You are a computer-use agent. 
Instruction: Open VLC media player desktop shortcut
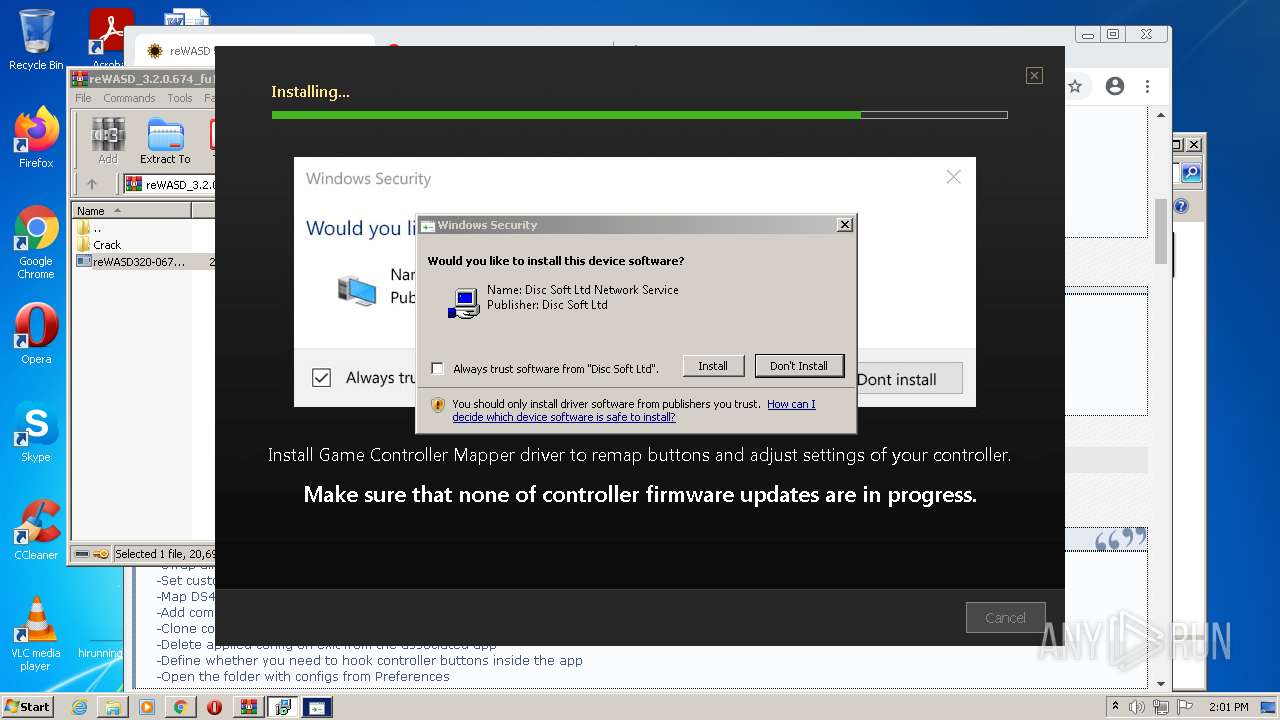click(x=36, y=635)
